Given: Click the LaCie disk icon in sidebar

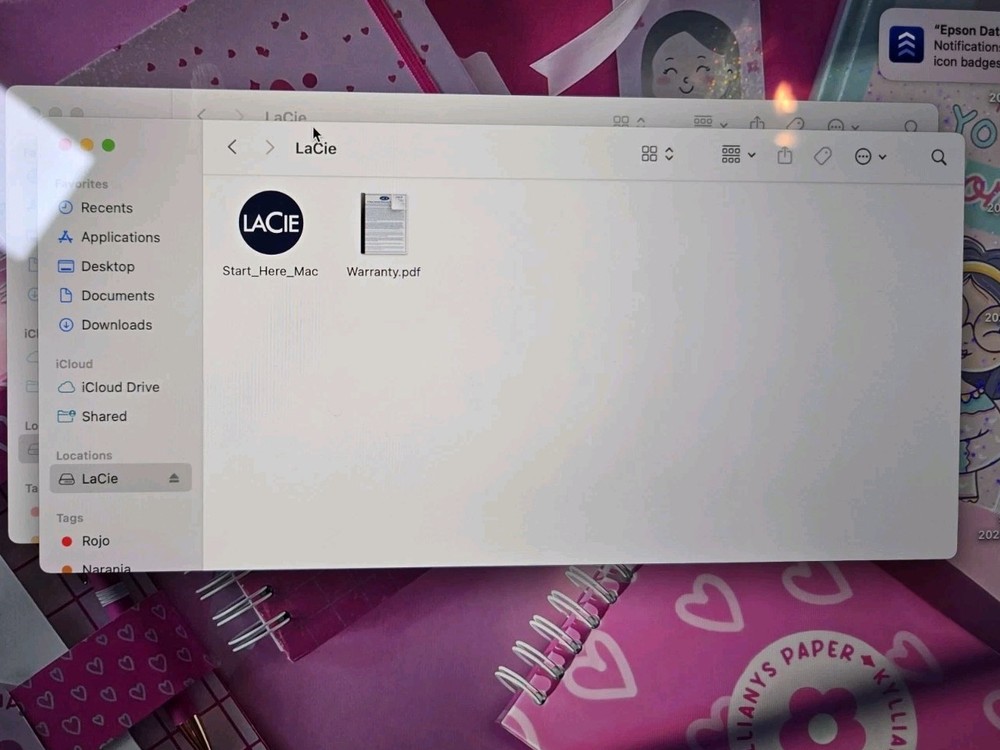Looking at the screenshot, I should coord(66,478).
